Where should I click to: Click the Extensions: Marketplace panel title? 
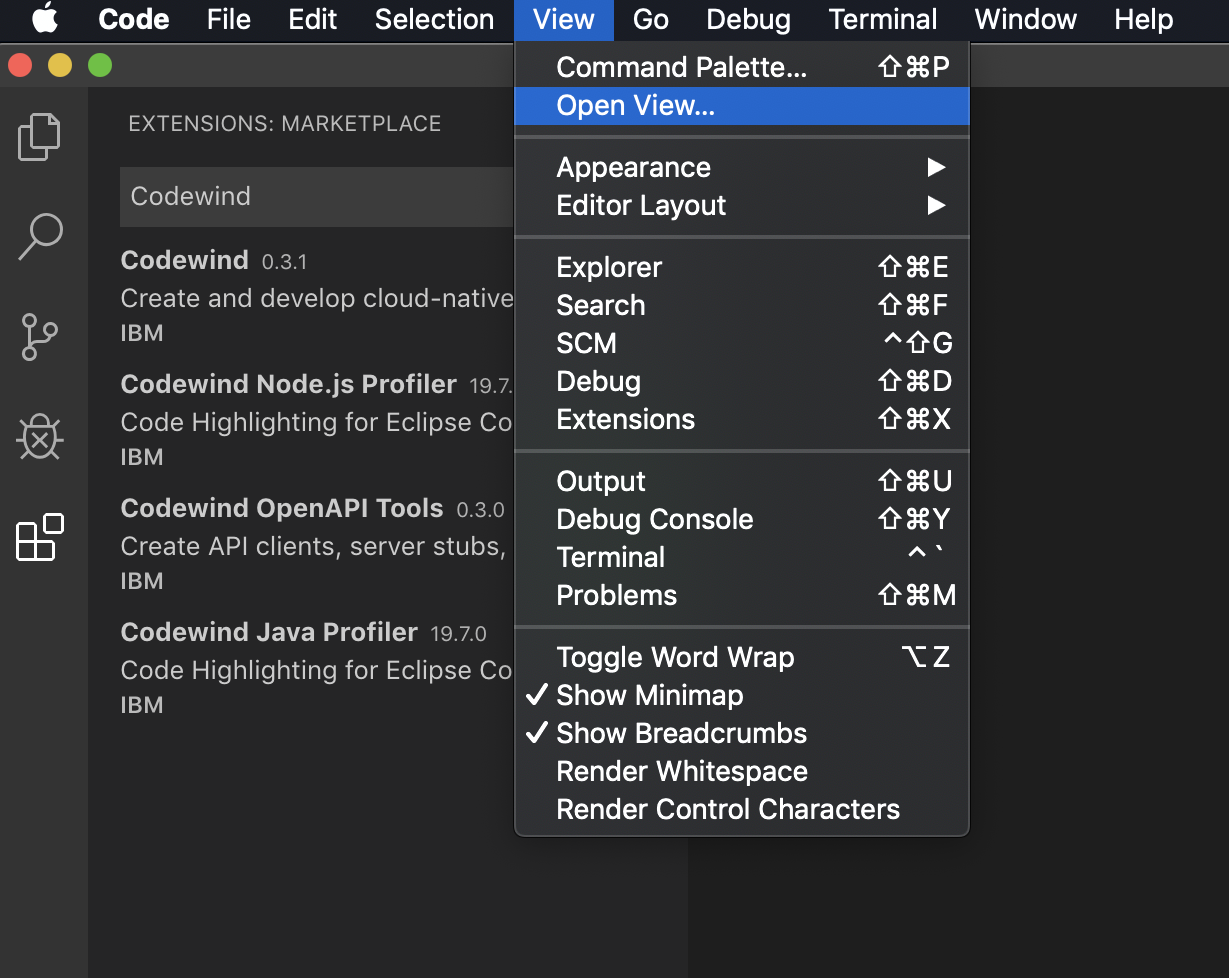(x=285, y=124)
